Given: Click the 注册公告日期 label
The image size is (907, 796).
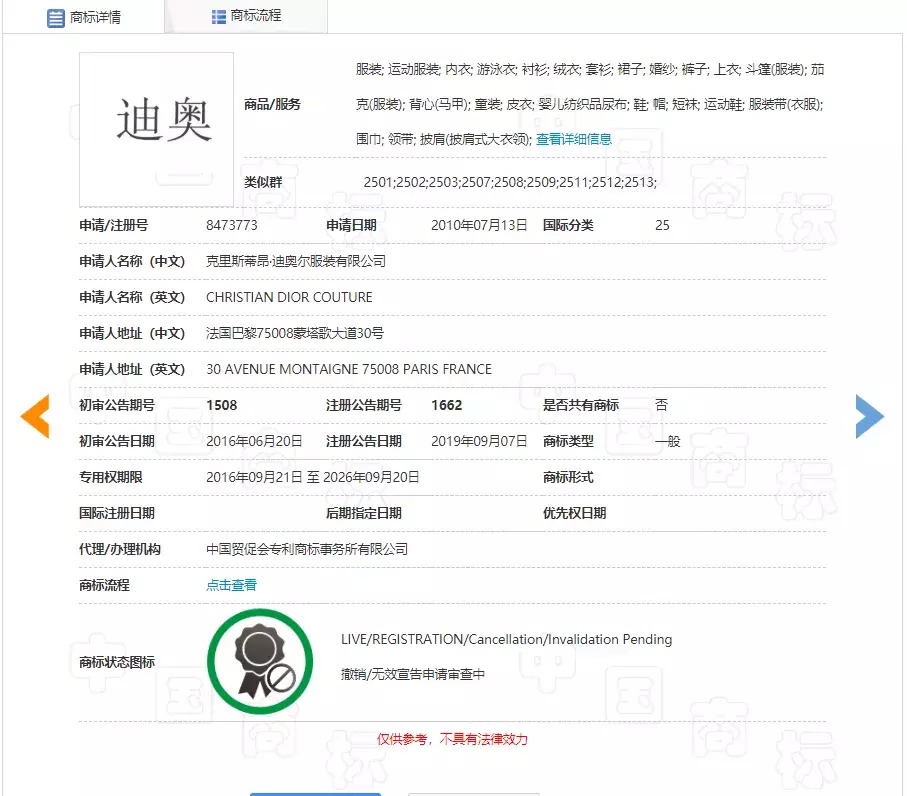Looking at the screenshot, I should [x=364, y=441].
